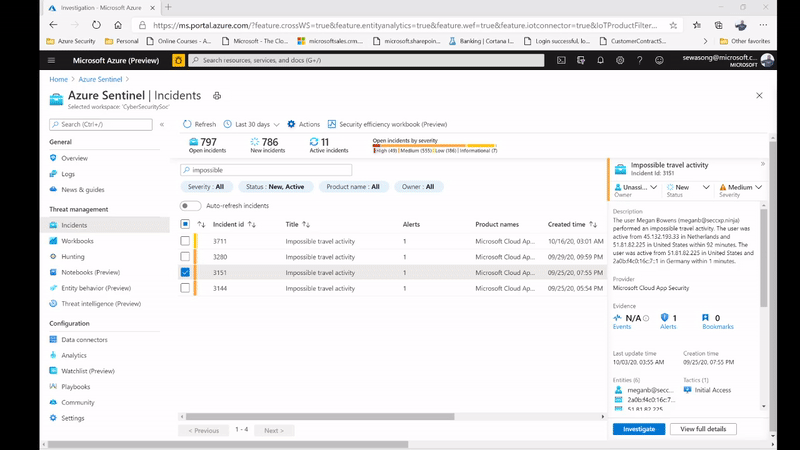The width and height of the screenshot is (800, 450).
Task: Open the Home breadcrumb link
Action: [58, 79]
